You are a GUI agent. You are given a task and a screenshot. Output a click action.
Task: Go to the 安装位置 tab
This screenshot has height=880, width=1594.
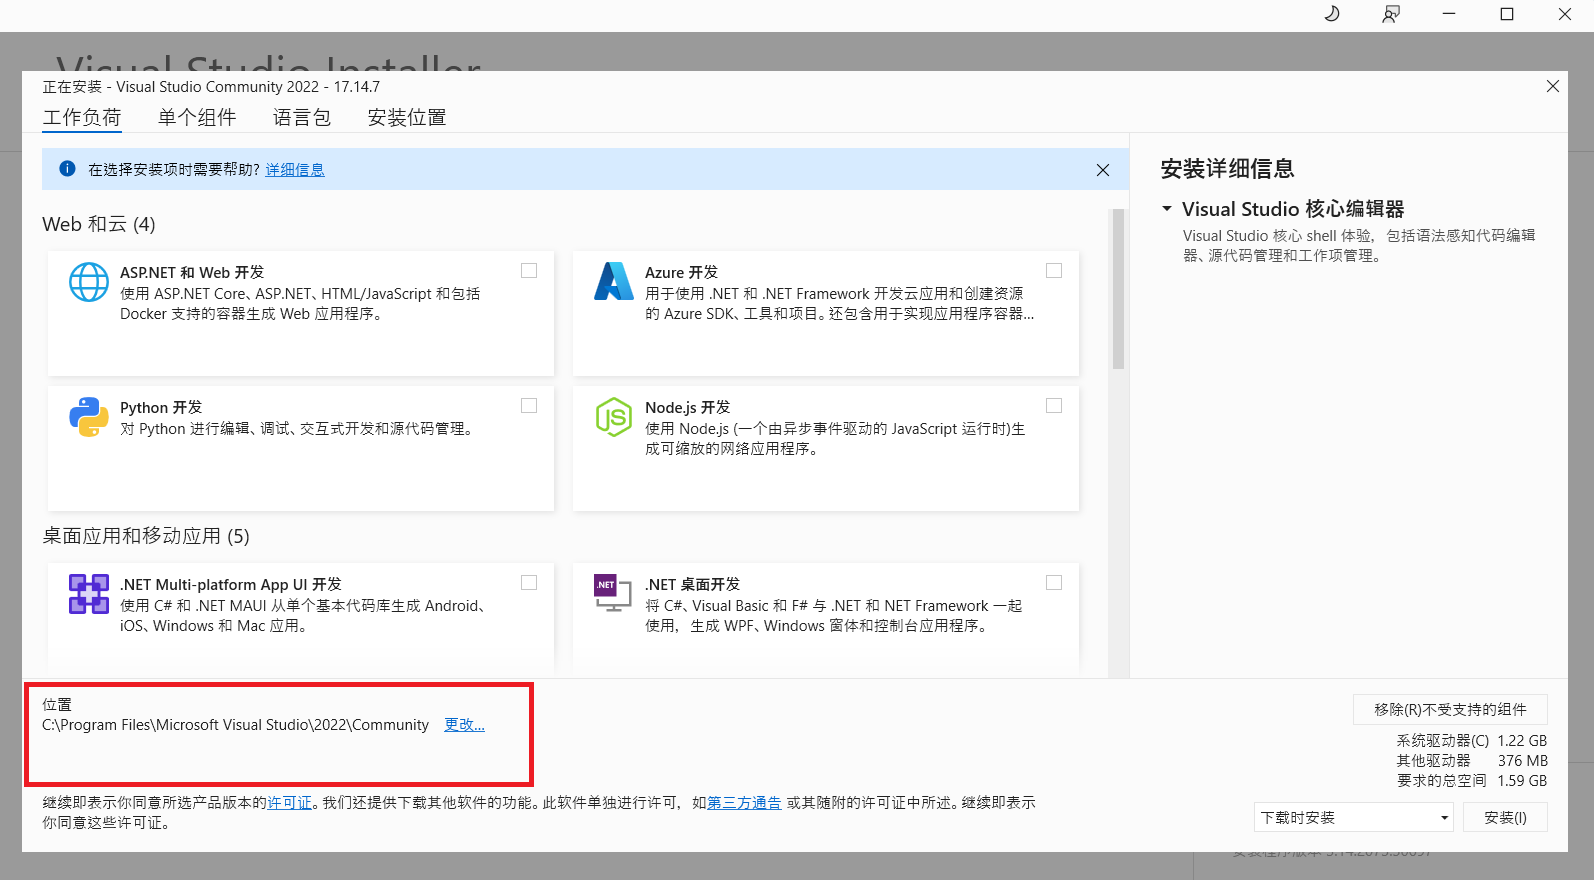(407, 118)
